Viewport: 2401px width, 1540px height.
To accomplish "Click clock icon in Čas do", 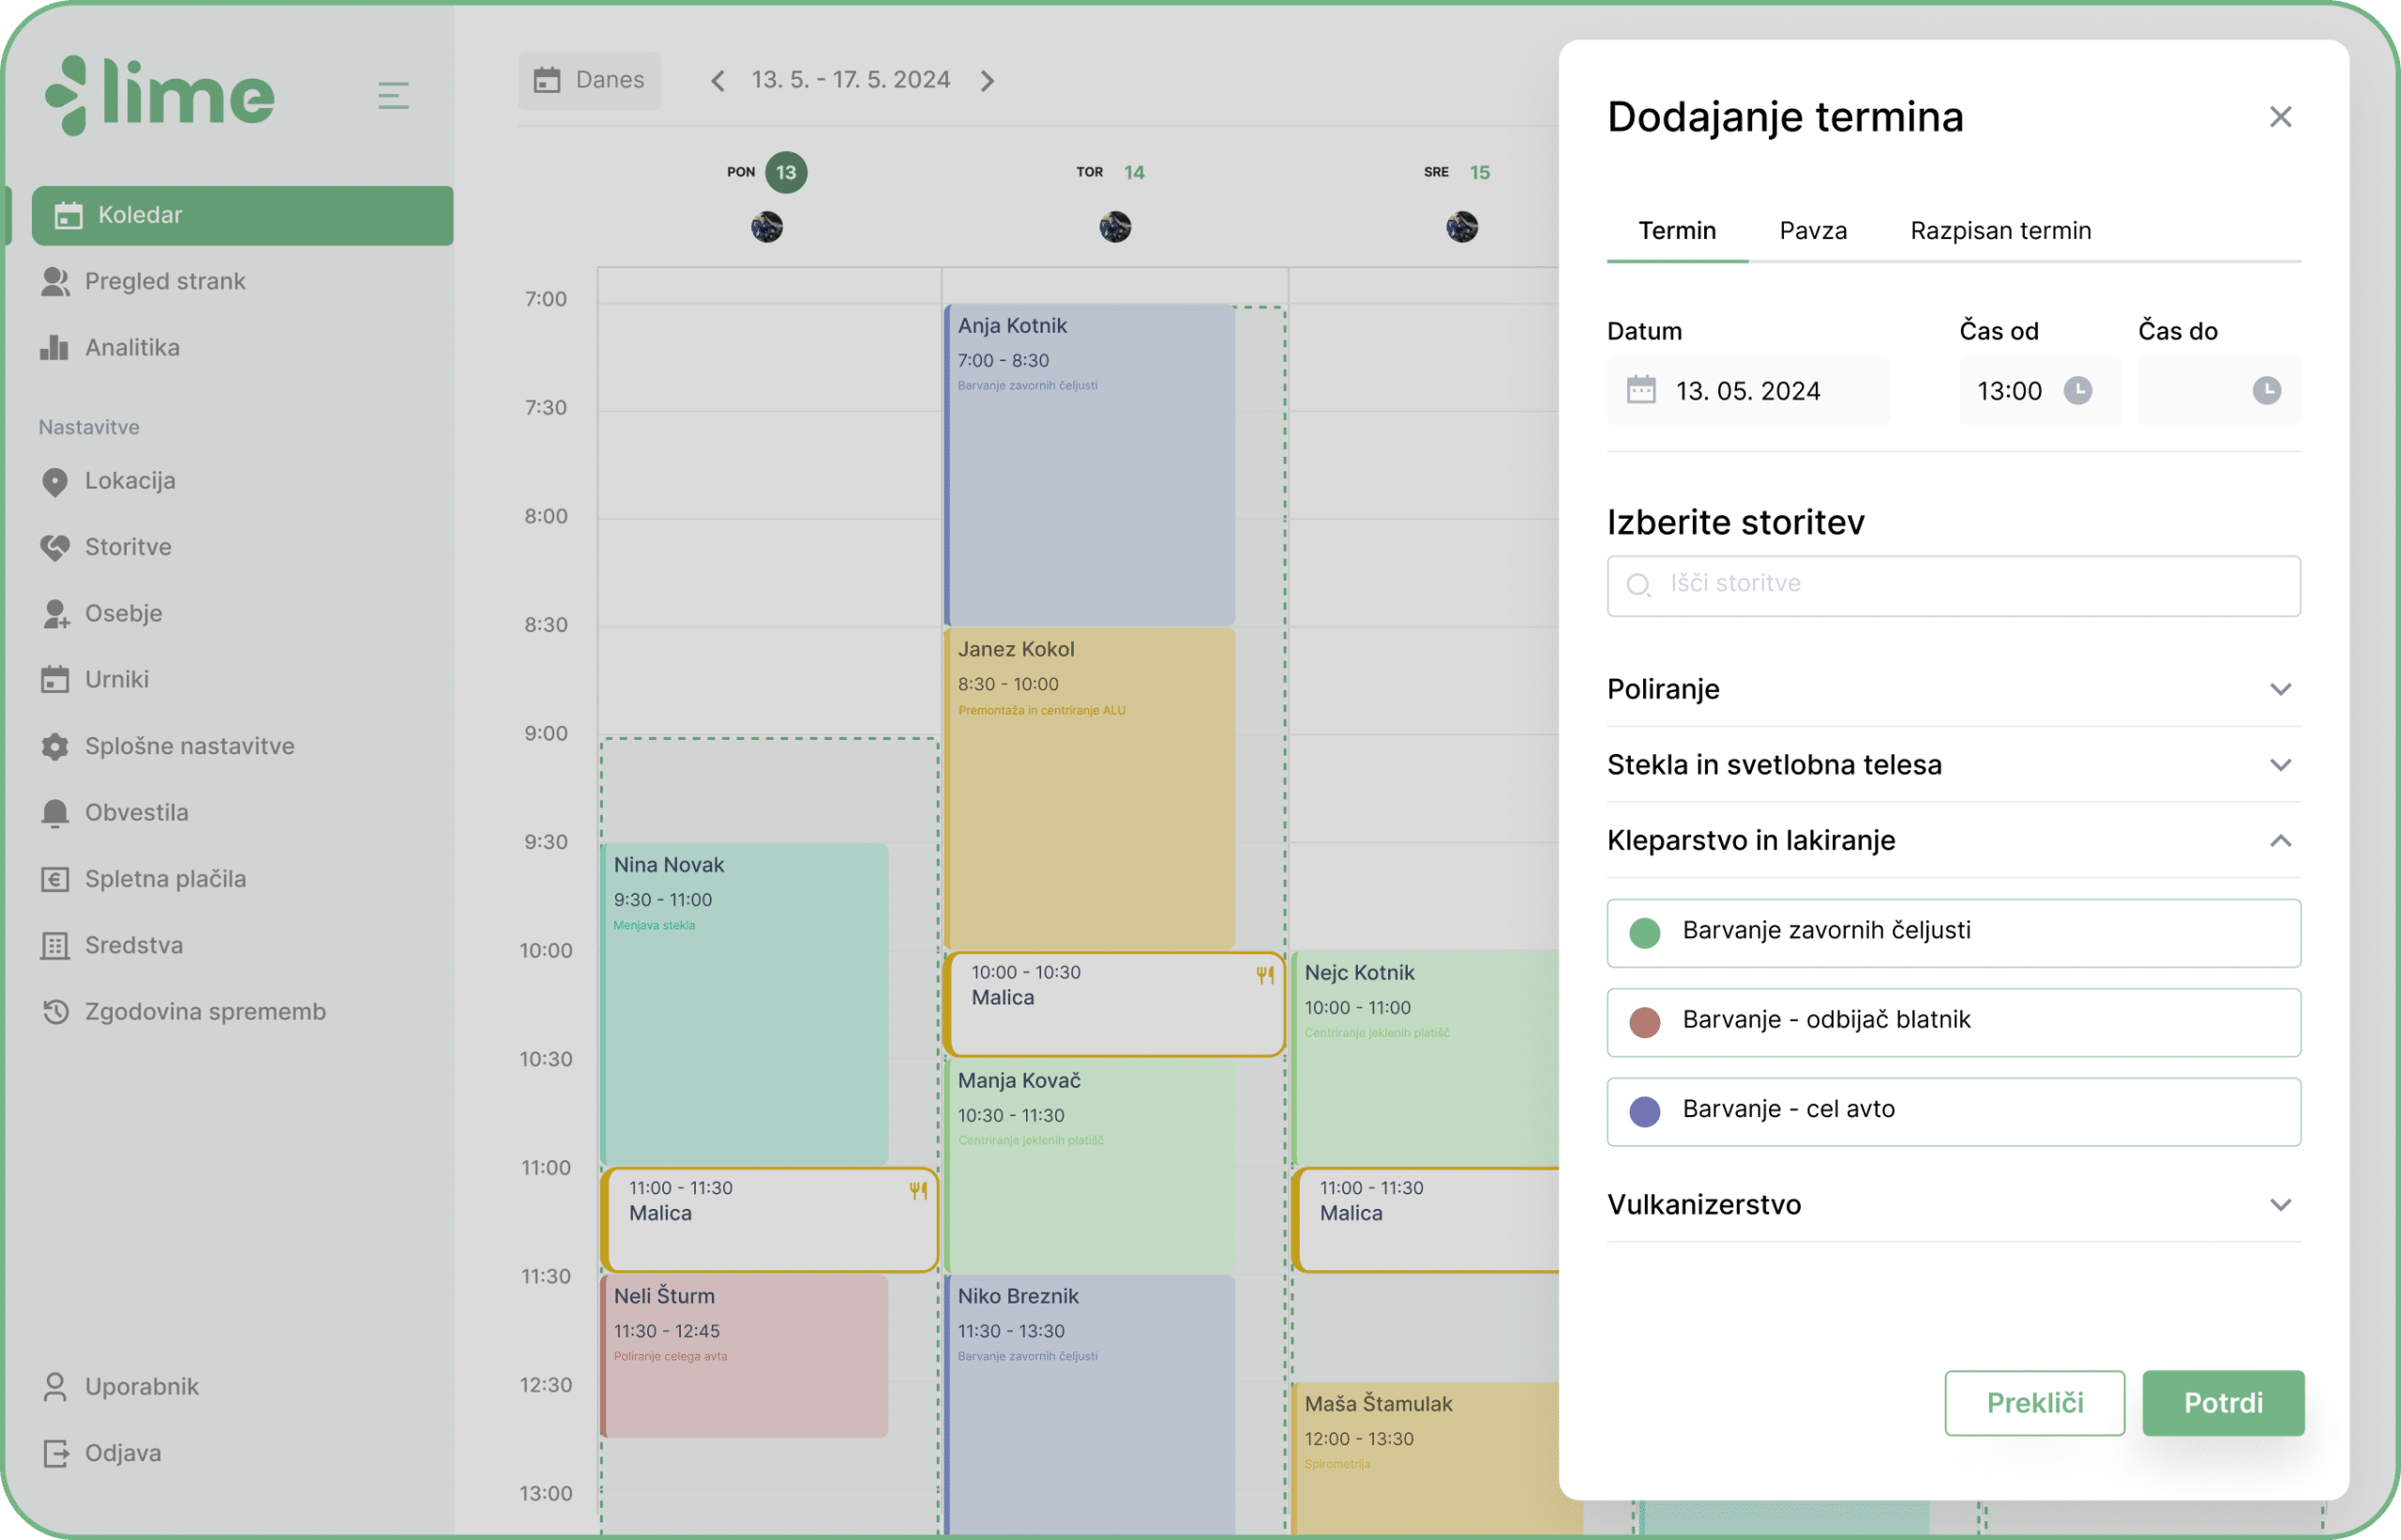I will [x=2266, y=390].
